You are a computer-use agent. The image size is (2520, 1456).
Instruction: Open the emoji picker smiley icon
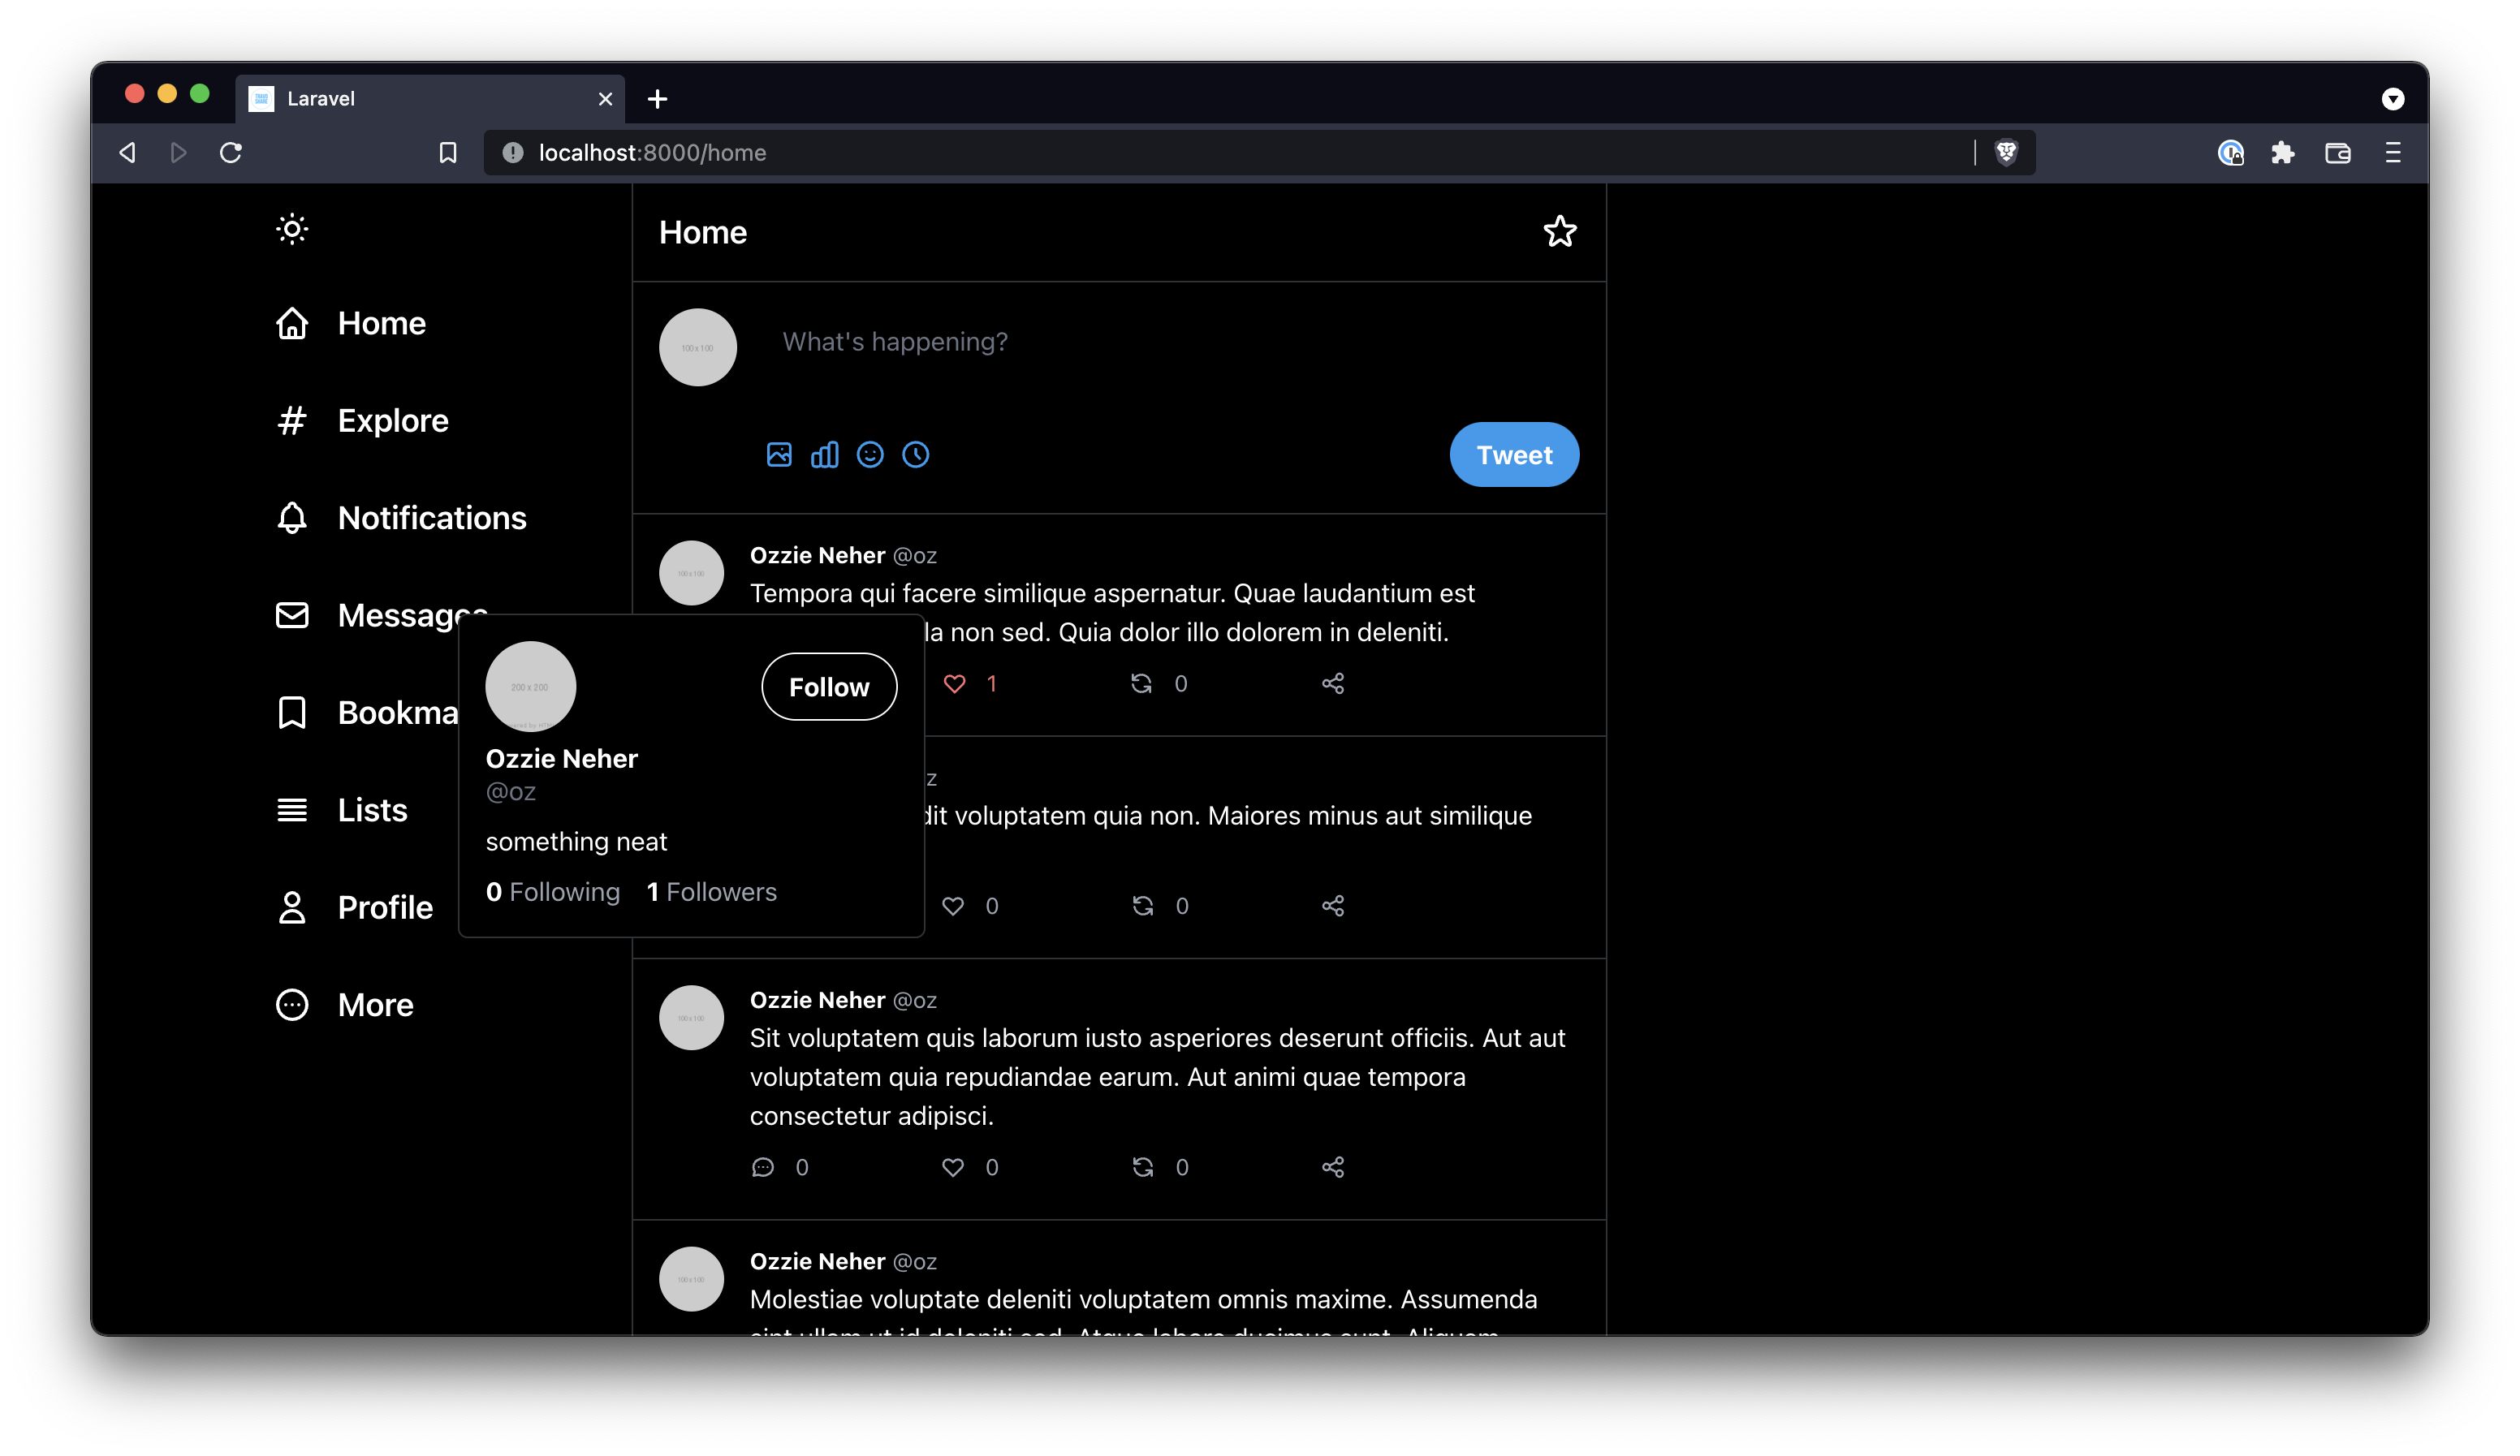[870, 455]
